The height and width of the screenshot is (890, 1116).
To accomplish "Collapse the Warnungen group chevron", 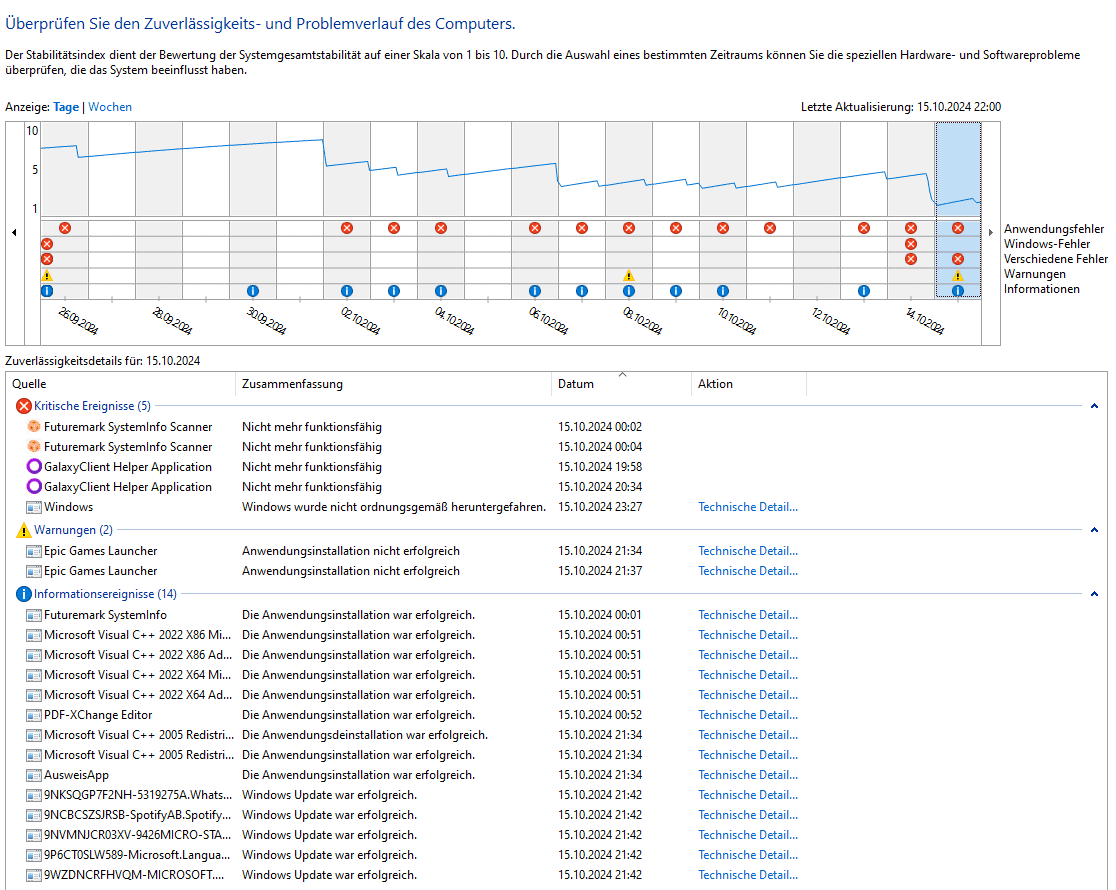I will [1094, 530].
